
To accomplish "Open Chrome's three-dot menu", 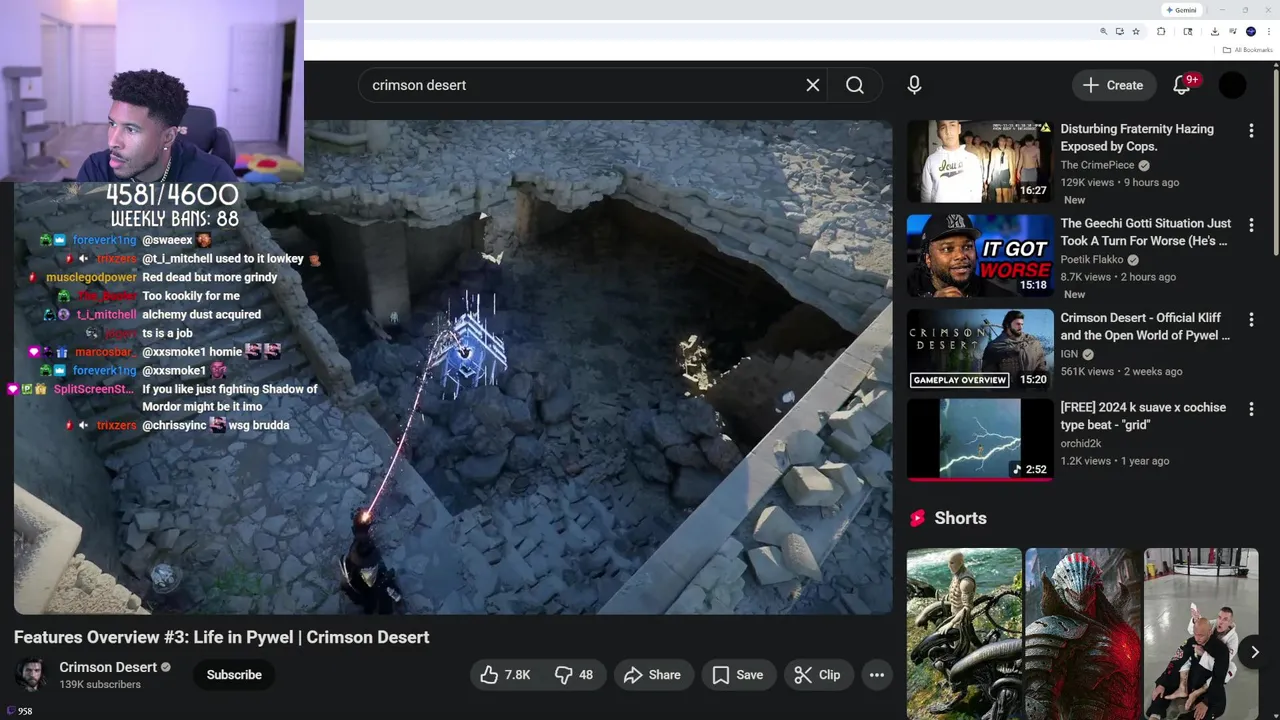I will 1269,31.
